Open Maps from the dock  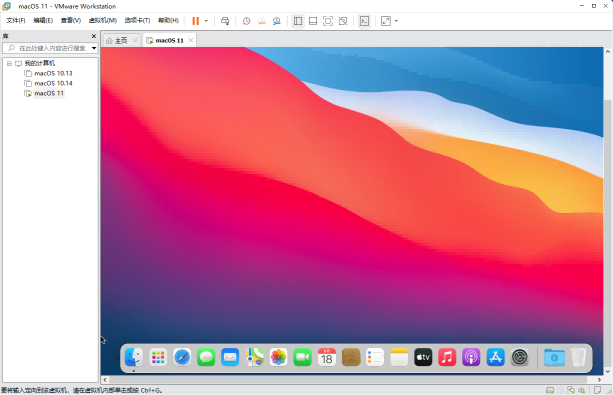coord(255,357)
